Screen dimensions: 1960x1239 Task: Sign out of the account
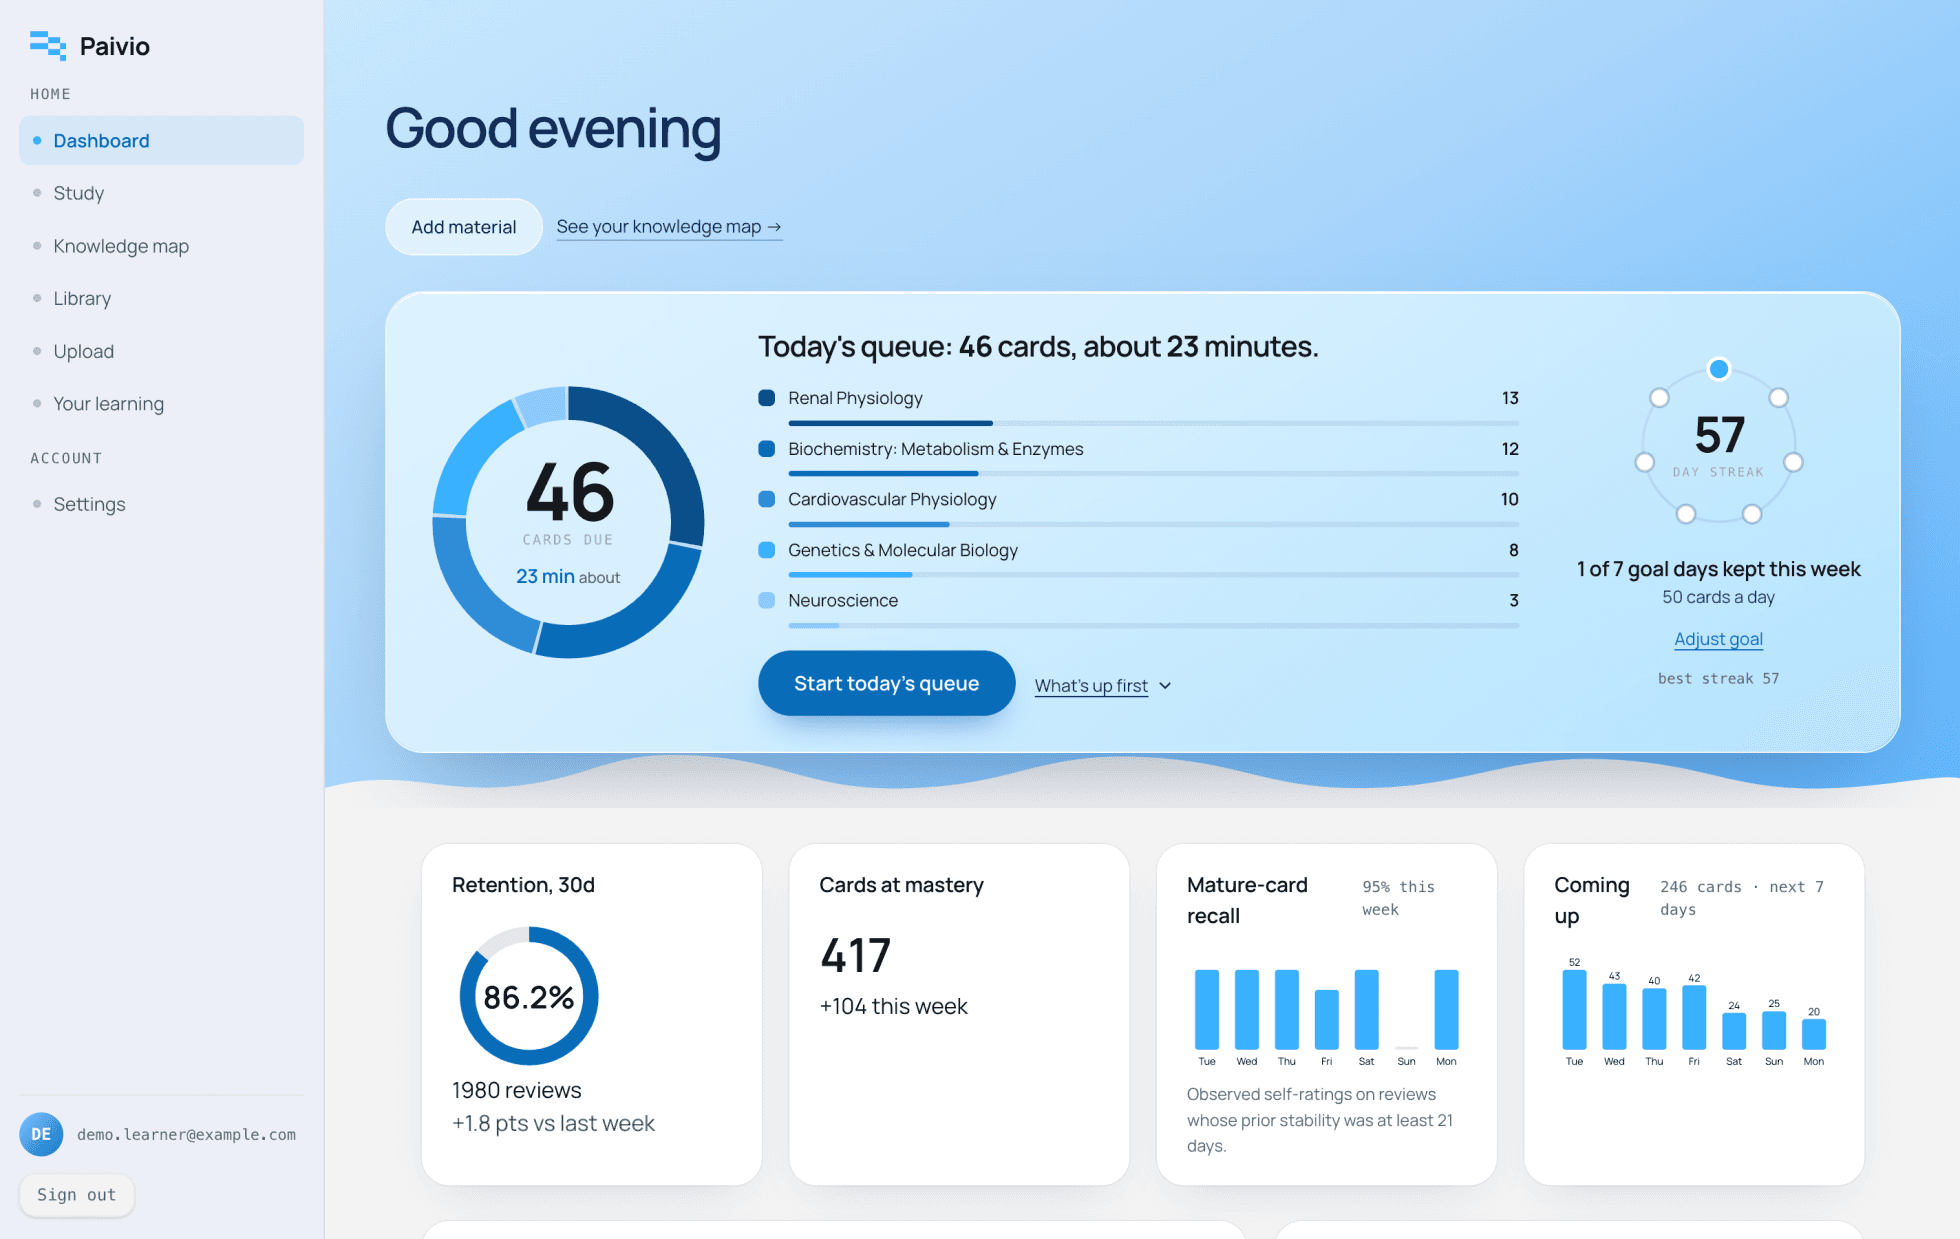click(x=76, y=1195)
